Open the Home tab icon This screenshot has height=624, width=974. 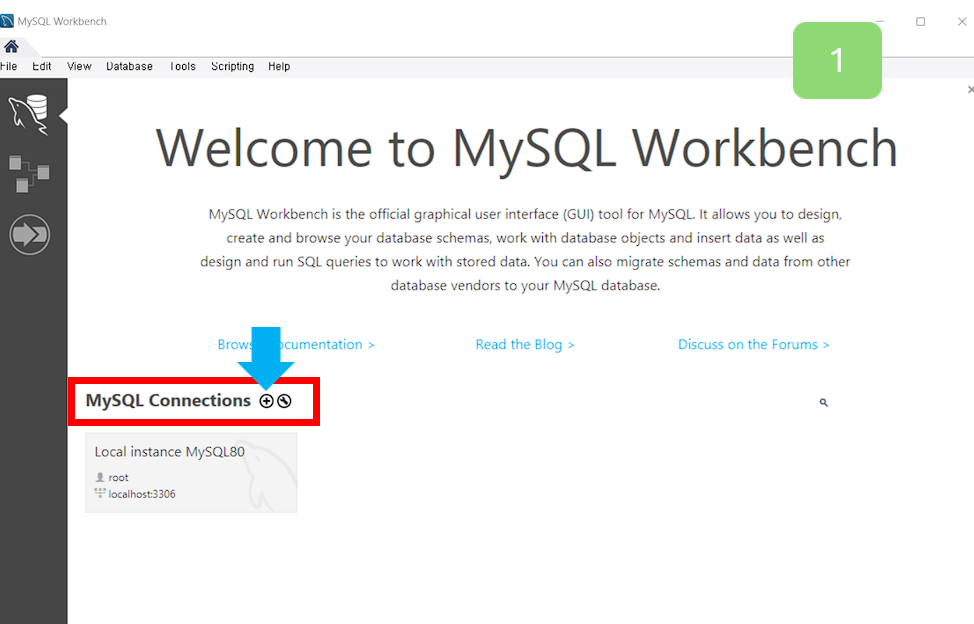point(11,47)
